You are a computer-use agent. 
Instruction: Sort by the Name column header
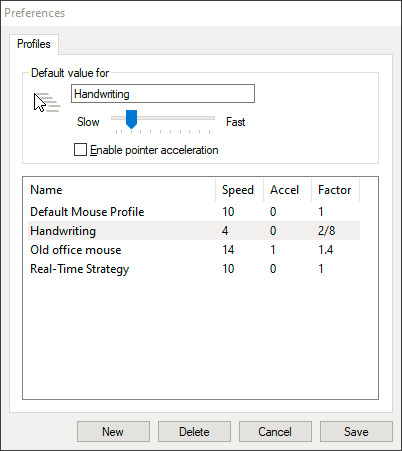pyautogui.click(x=119, y=190)
